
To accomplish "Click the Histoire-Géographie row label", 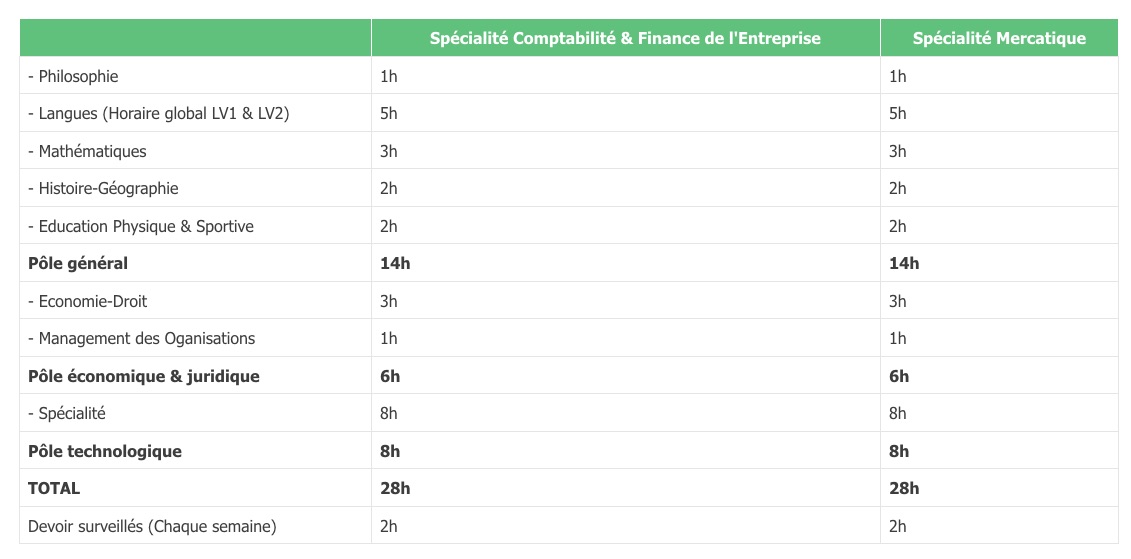I will point(103,189).
